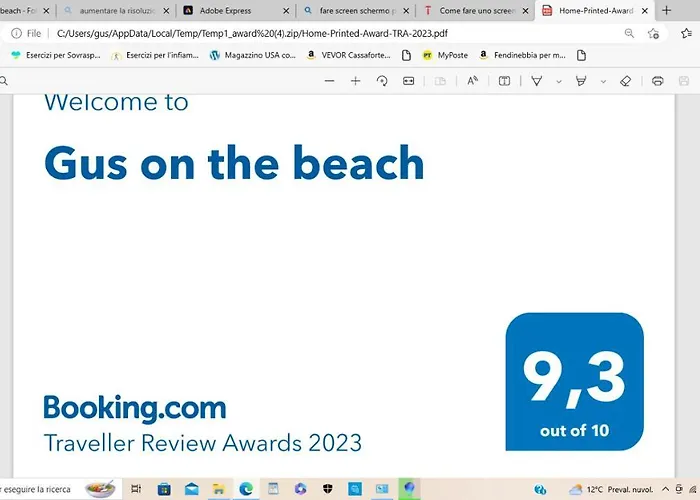Image resolution: width=700 pixels, height=500 pixels.
Task: Open 'Fendinebbia per m...' bookmark
Action: tap(522, 55)
